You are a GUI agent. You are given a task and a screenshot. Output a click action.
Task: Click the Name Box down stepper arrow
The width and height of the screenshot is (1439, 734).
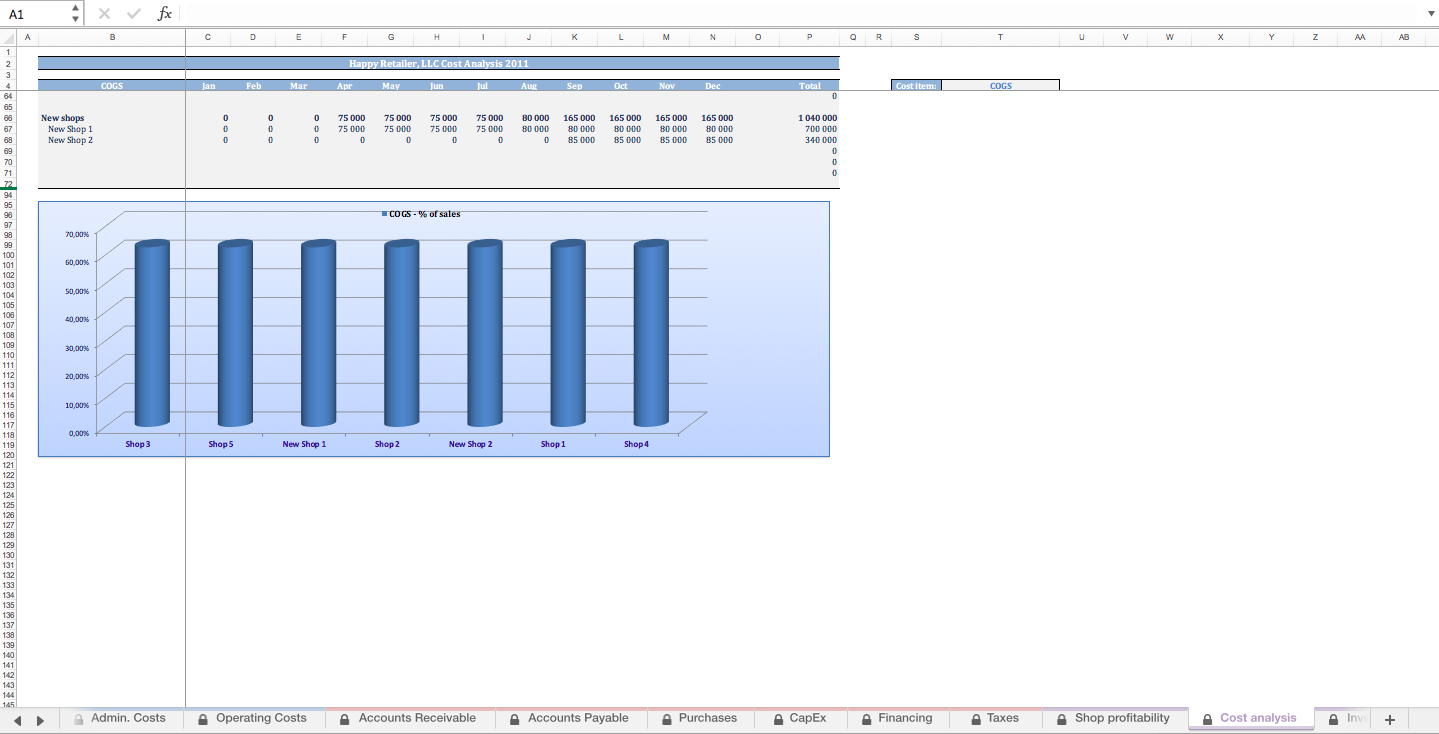[x=74, y=18]
